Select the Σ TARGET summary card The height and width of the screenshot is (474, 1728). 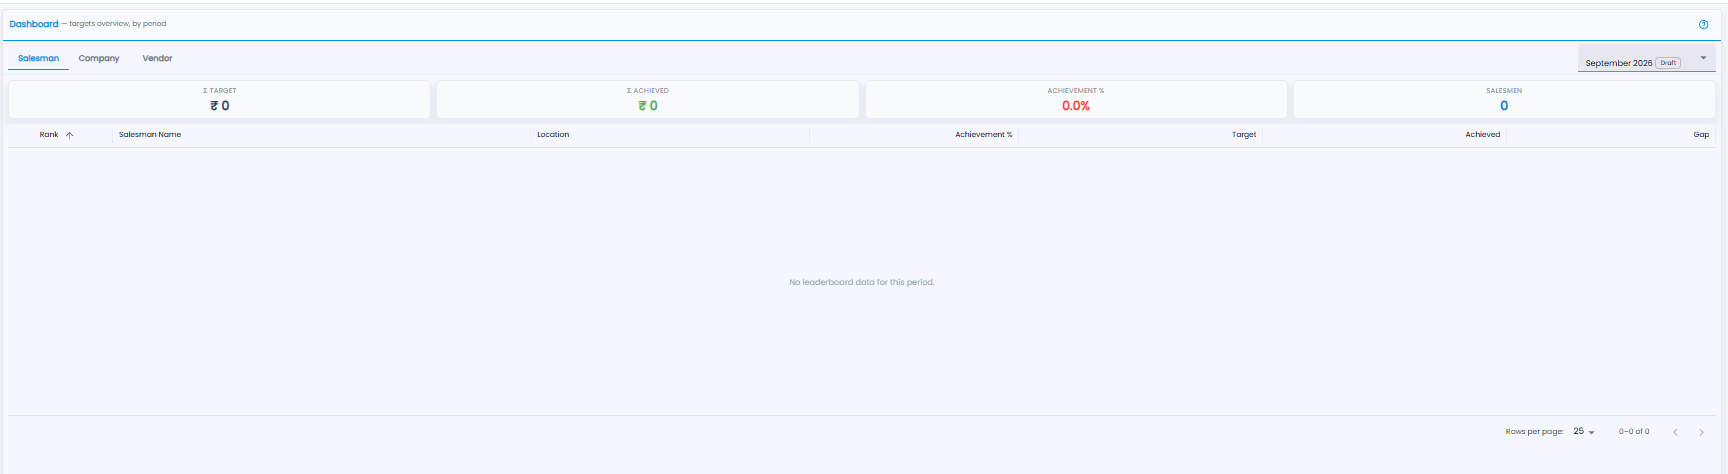[x=220, y=100]
